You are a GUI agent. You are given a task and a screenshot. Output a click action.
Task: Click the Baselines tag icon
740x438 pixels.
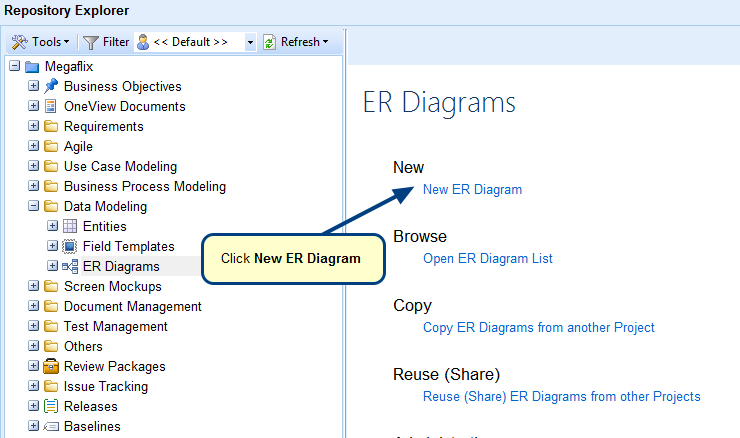click(x=51, y=427)
